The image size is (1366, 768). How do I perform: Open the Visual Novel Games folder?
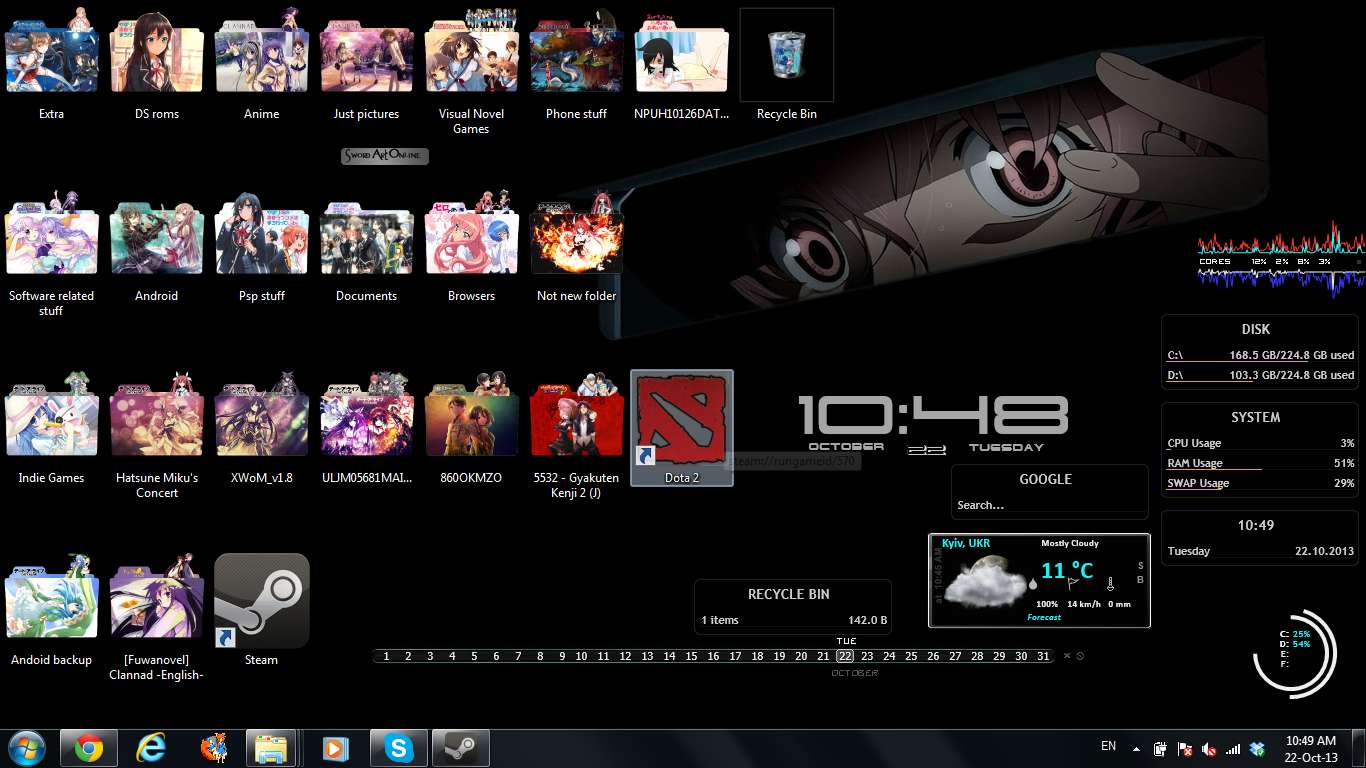pyautogui.click(x=471, y=50)
